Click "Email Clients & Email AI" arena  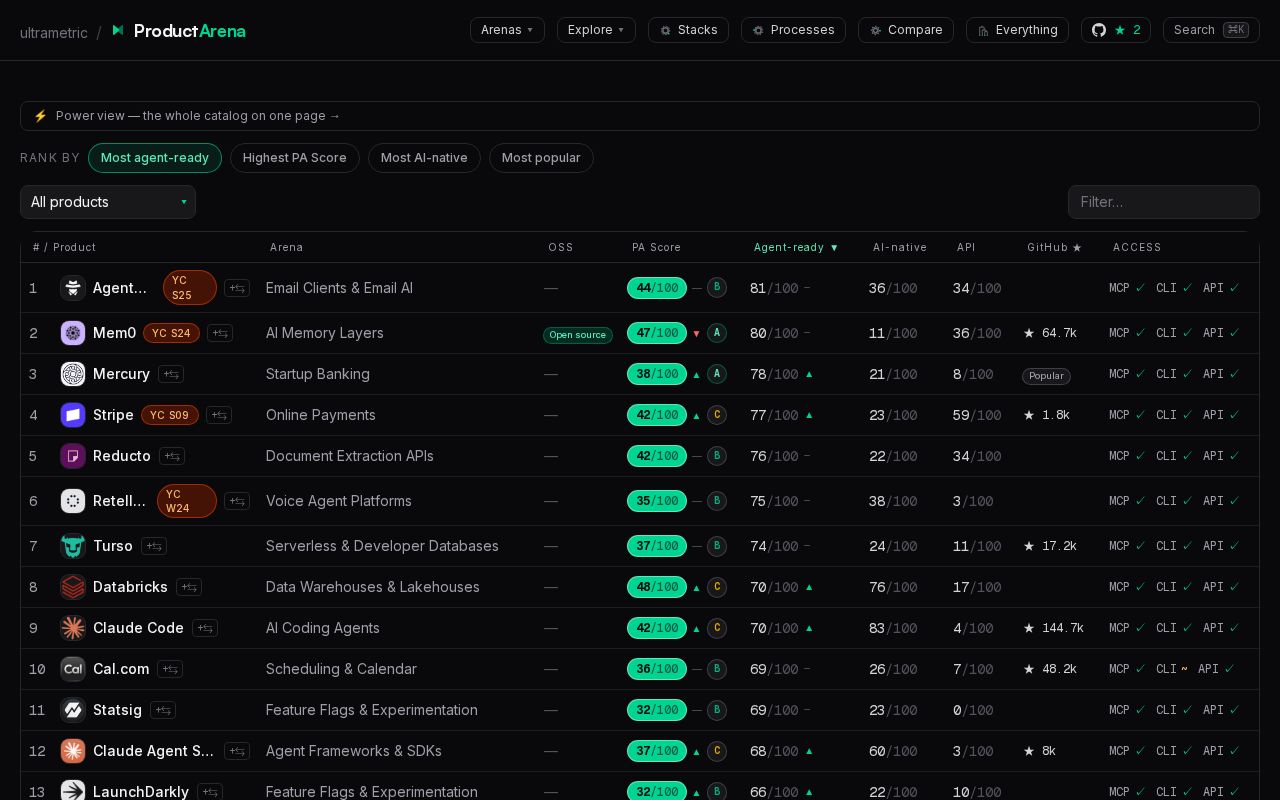click(339, 288)
